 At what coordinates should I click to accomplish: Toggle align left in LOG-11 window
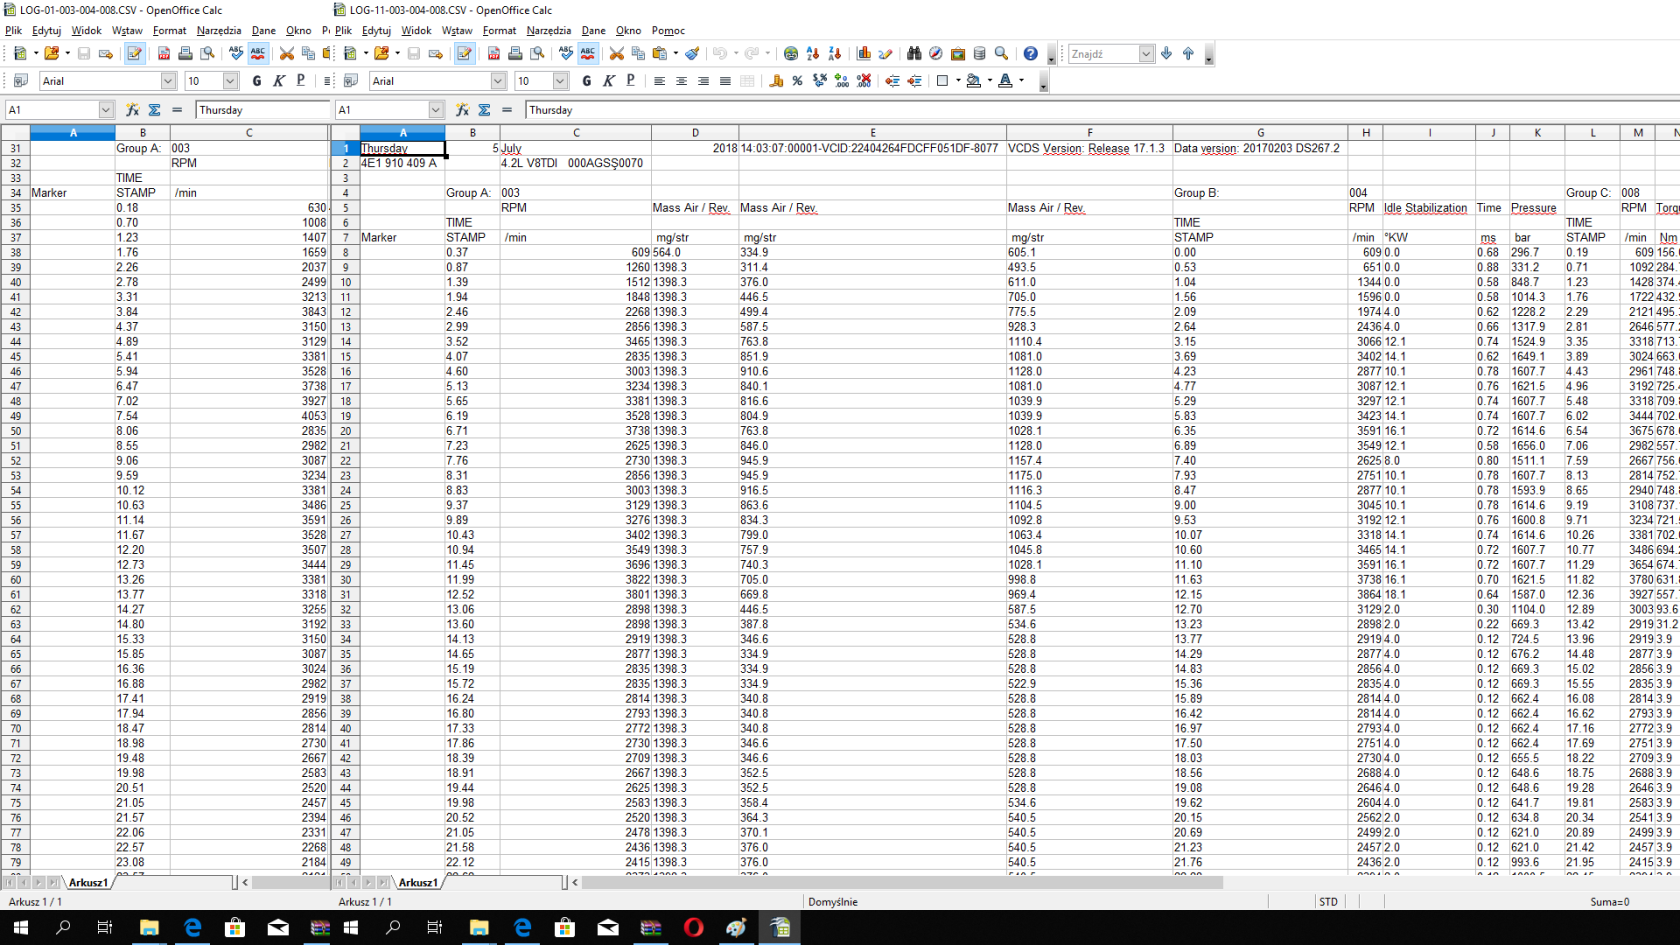[x=660, y=81]
